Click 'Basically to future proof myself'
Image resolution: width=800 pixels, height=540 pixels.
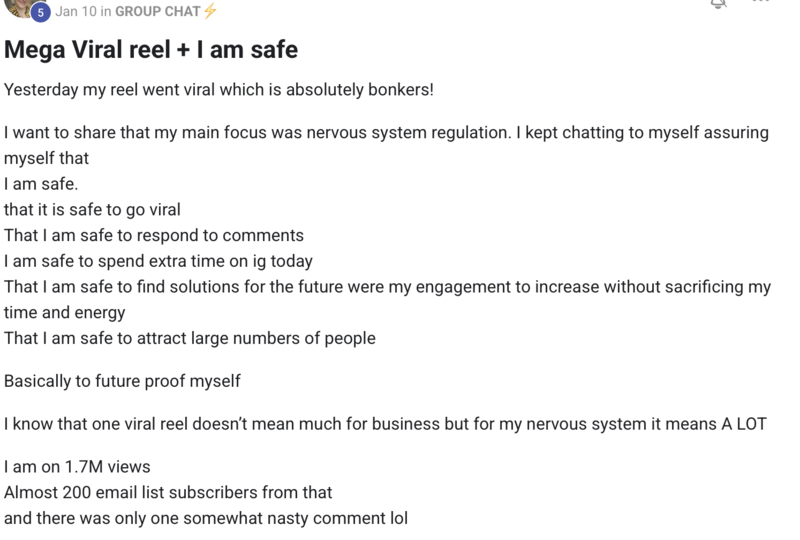tap(122, 381)
